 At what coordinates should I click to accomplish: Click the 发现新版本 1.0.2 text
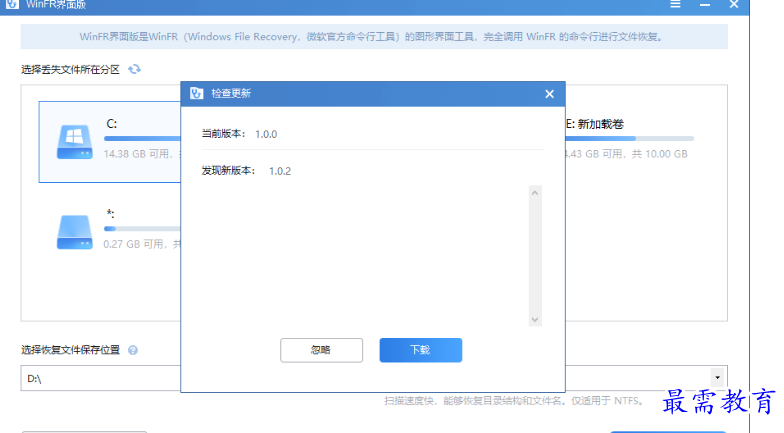pyautogui.click(x=246, y=171)
